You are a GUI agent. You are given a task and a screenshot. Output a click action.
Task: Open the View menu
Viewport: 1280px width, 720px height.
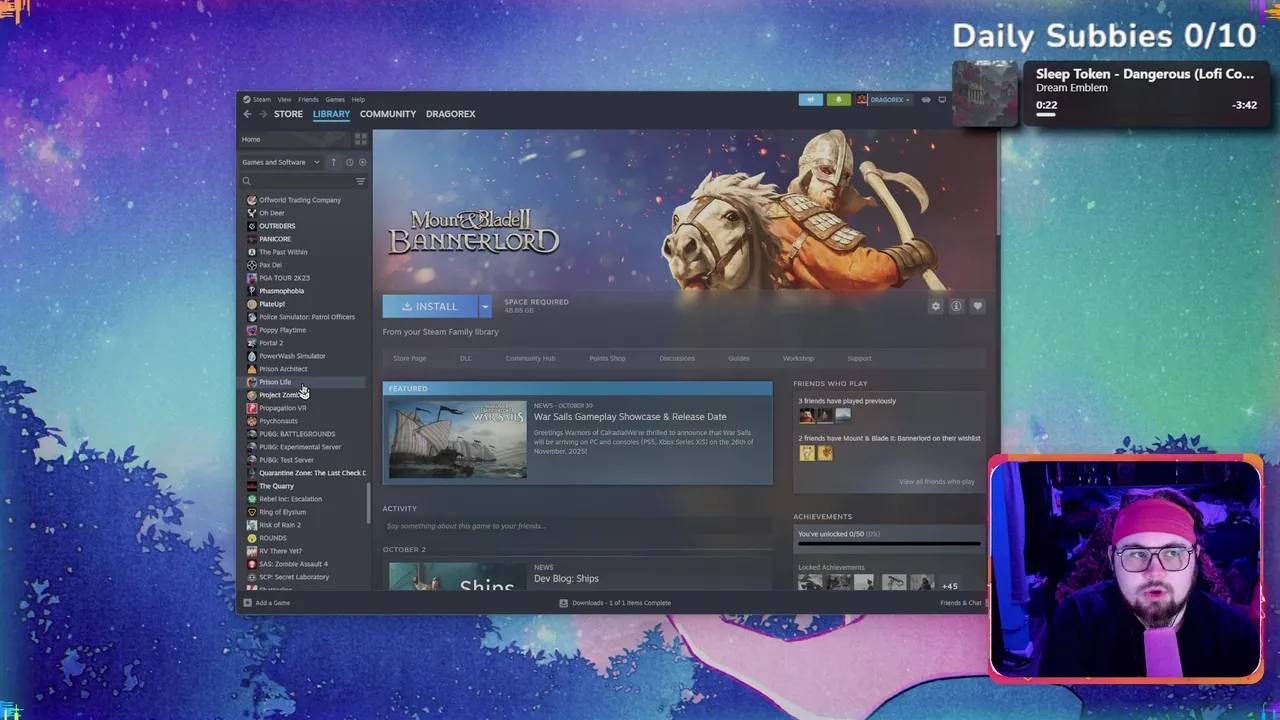285,99
